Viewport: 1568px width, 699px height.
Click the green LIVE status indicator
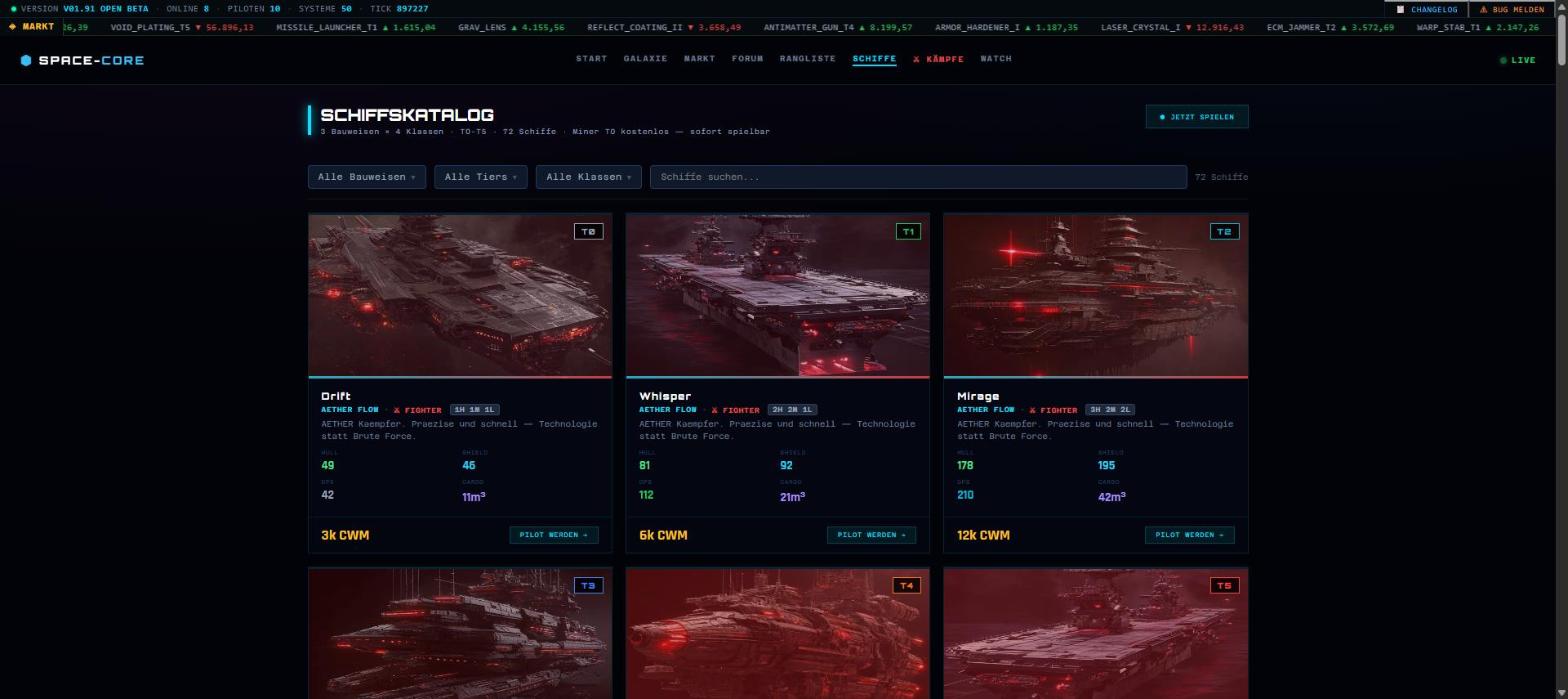coord(1517,60)
